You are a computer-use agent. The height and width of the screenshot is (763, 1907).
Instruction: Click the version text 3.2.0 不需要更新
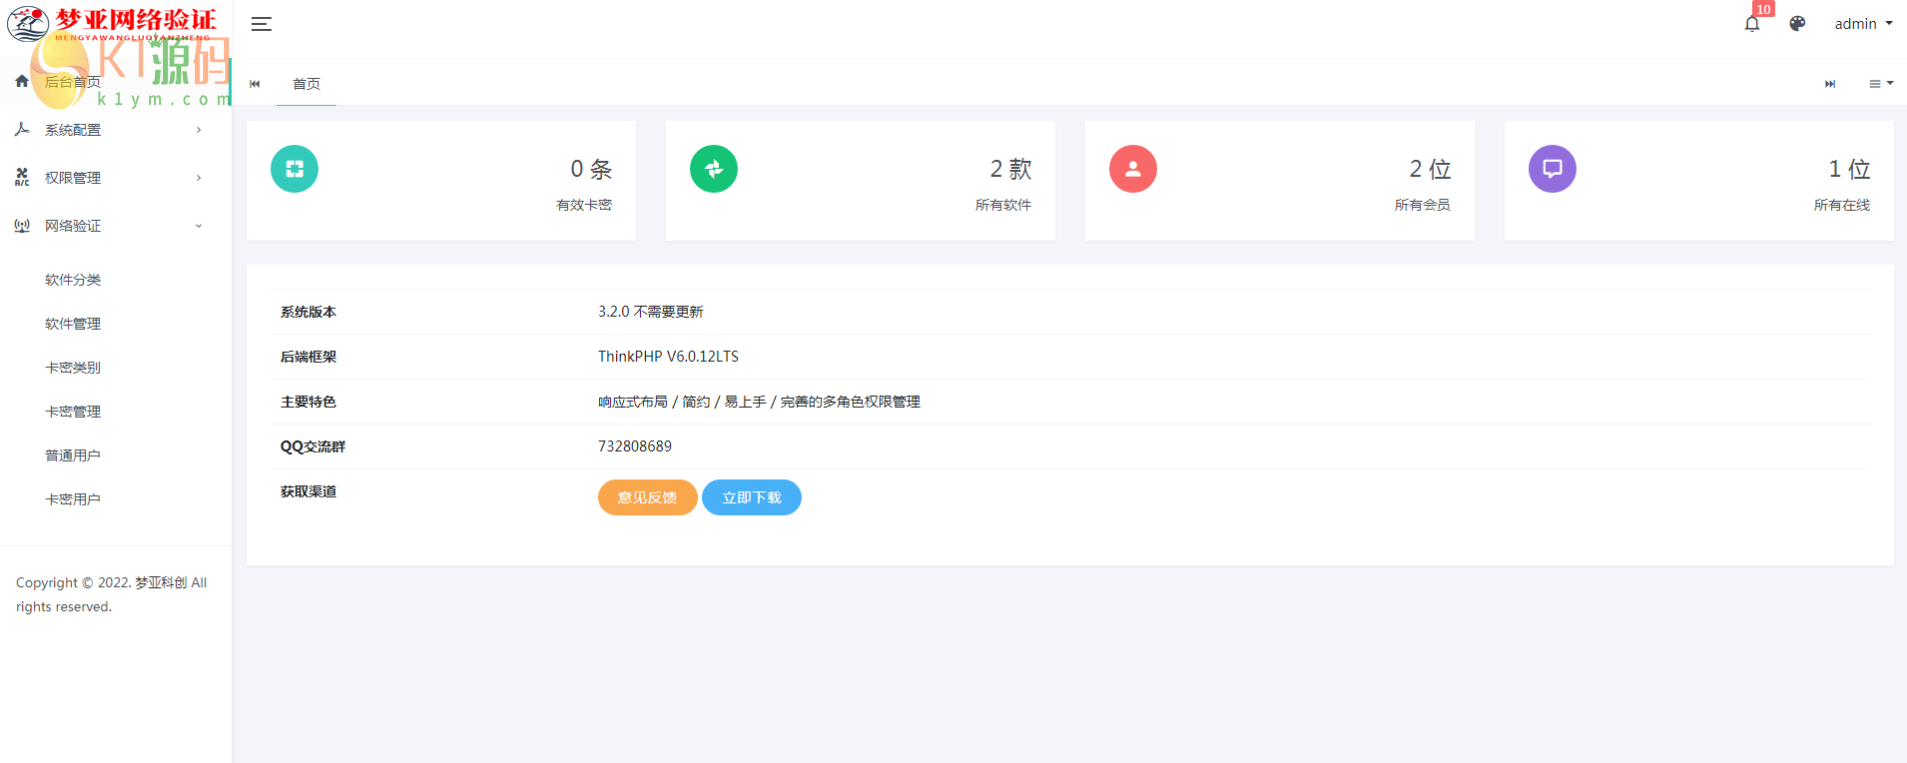pyautogui.click(x=651, y=312)
